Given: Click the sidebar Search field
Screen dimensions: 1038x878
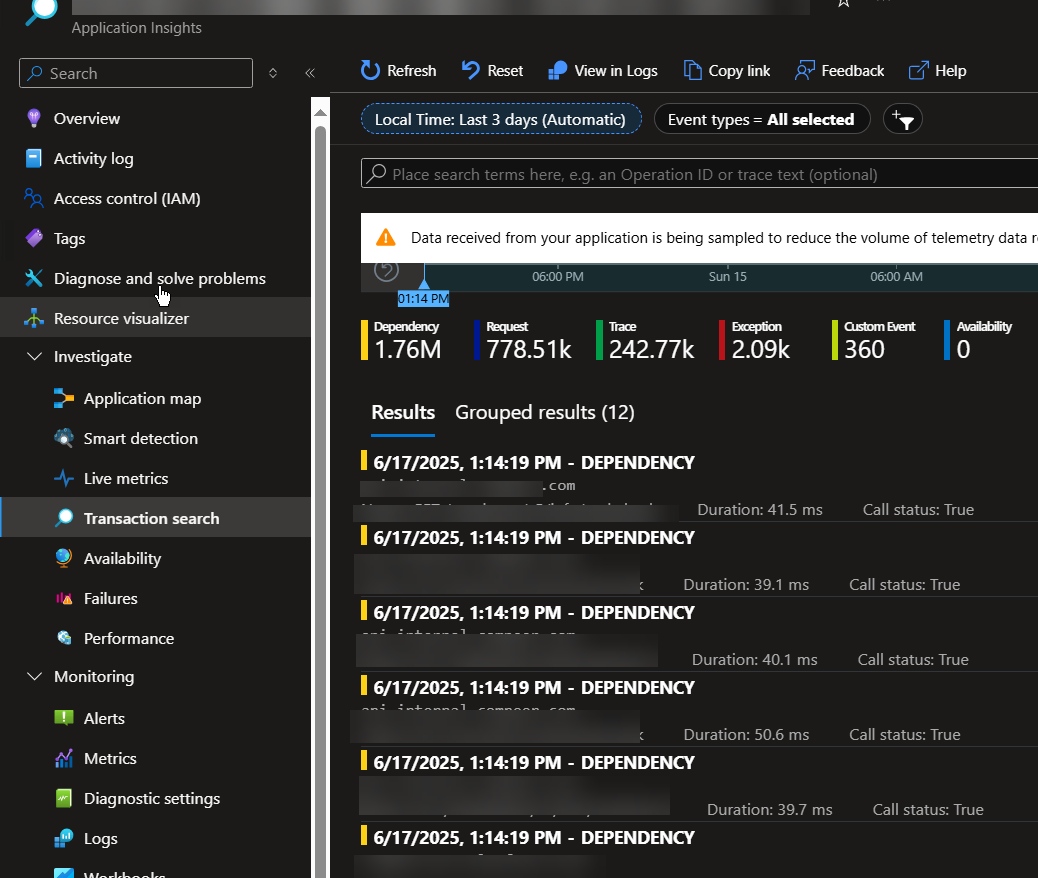Looking at the screenshot, I should [136, 73].
